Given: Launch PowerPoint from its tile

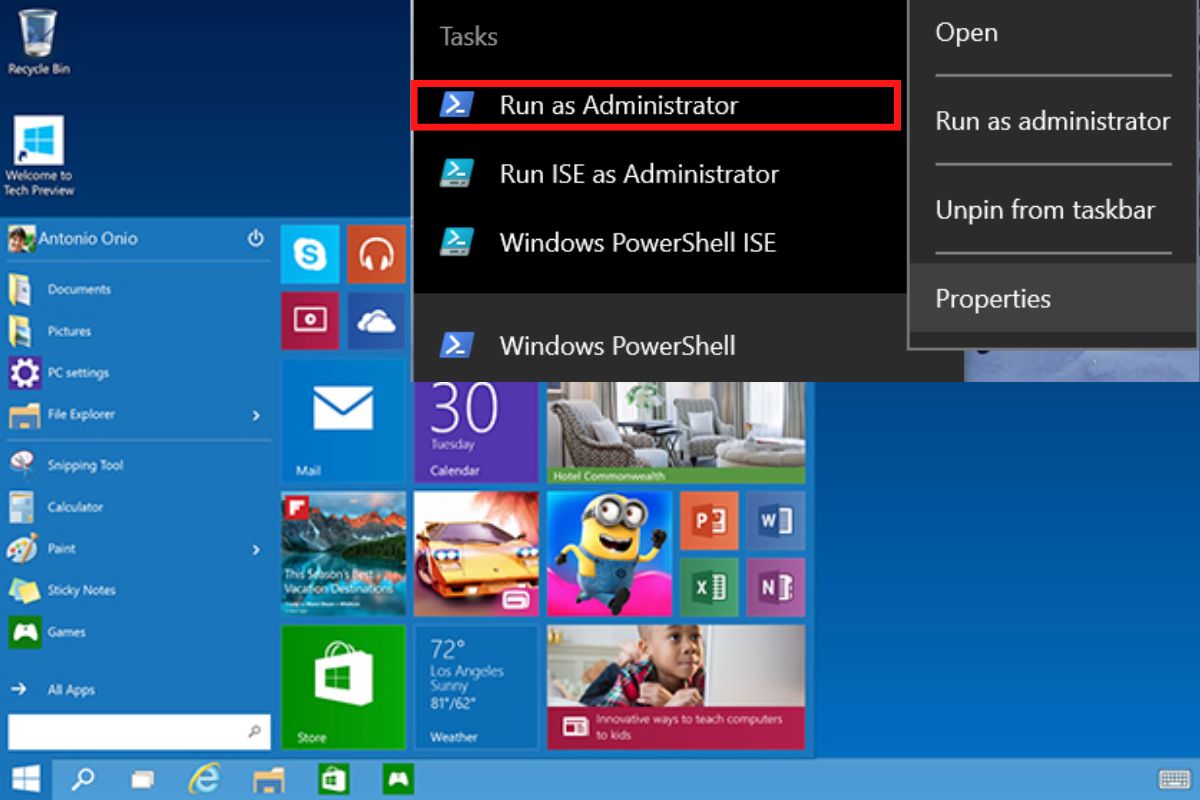Looking at the screenshot, I should pyautogui.click(x=709, y=520).
